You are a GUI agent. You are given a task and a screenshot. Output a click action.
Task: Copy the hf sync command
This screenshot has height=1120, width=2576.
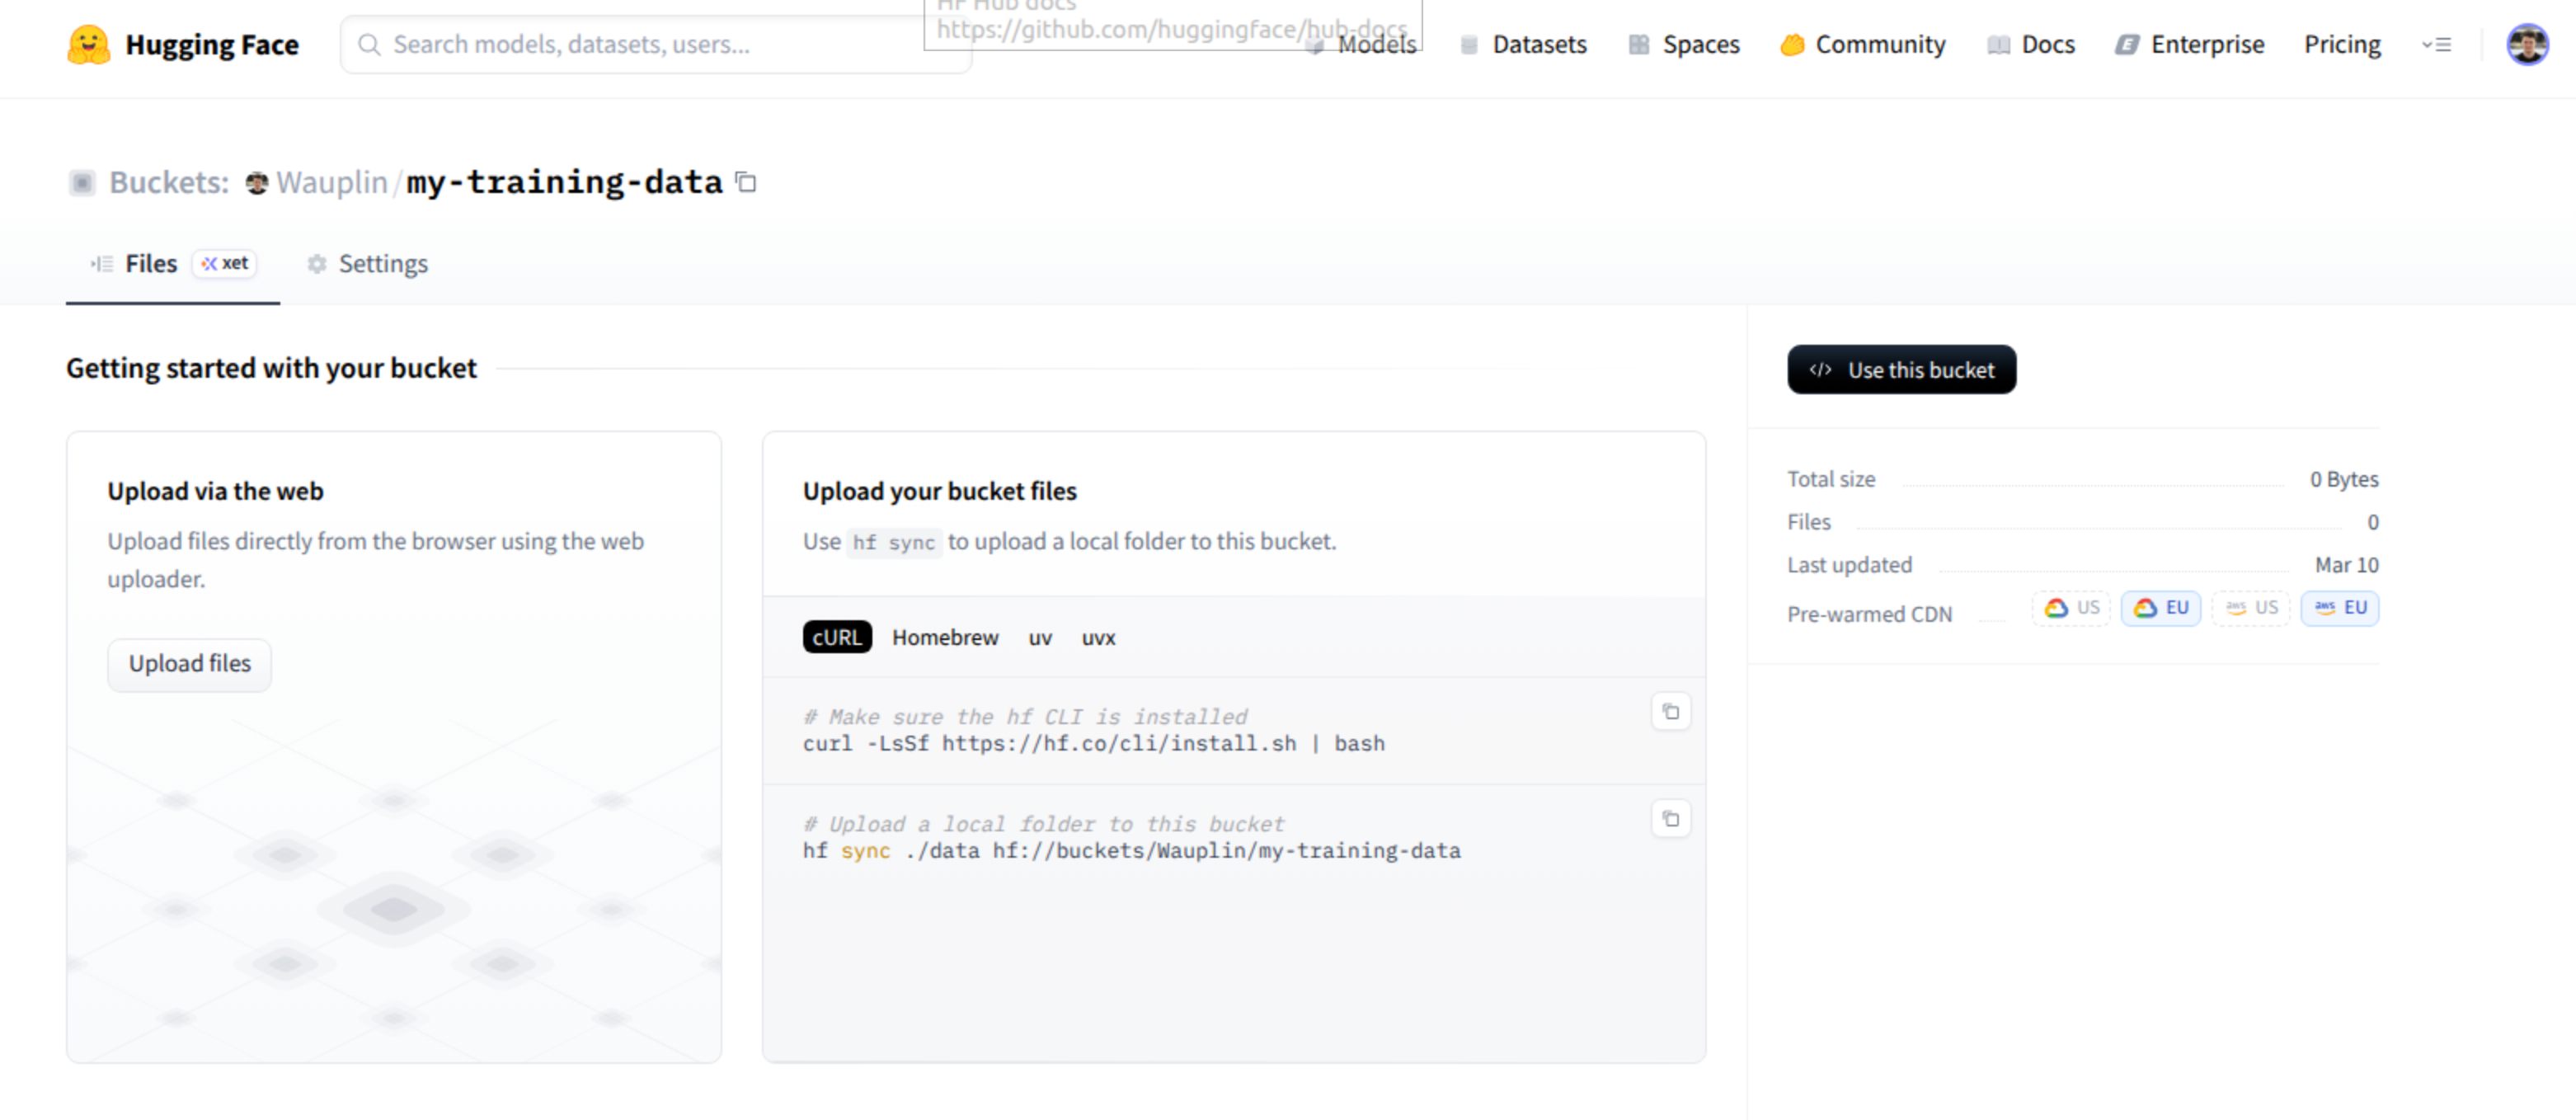tap(1670, 819)
